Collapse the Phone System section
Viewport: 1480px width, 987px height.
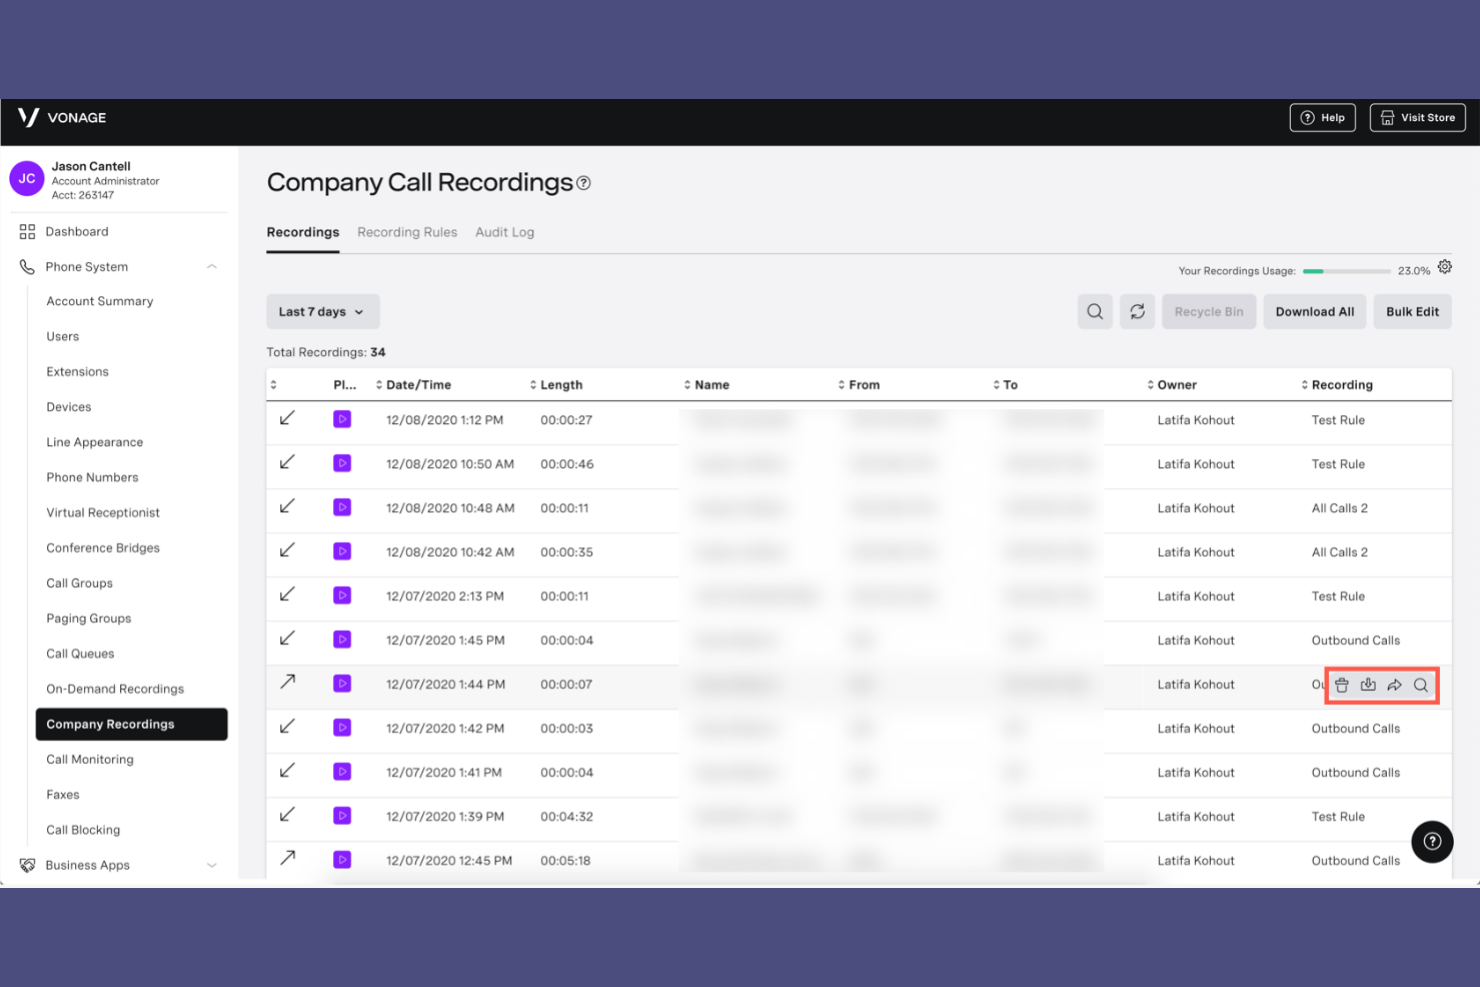click(x=211, y=266)
